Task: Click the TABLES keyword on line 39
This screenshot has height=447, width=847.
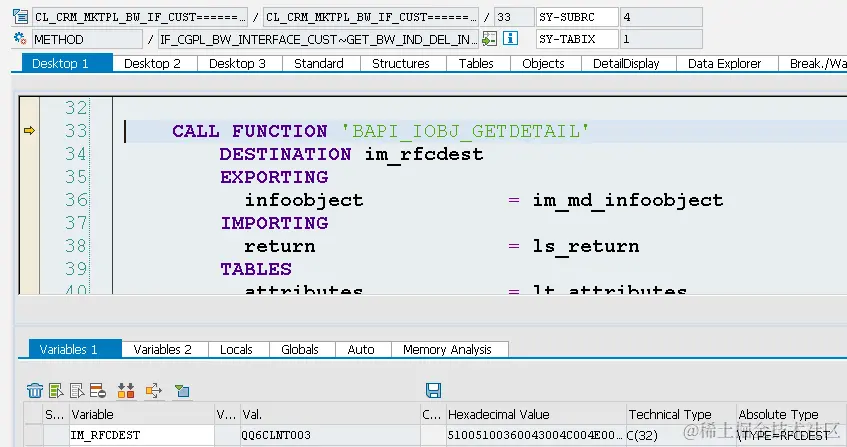Action: [256, 269]
